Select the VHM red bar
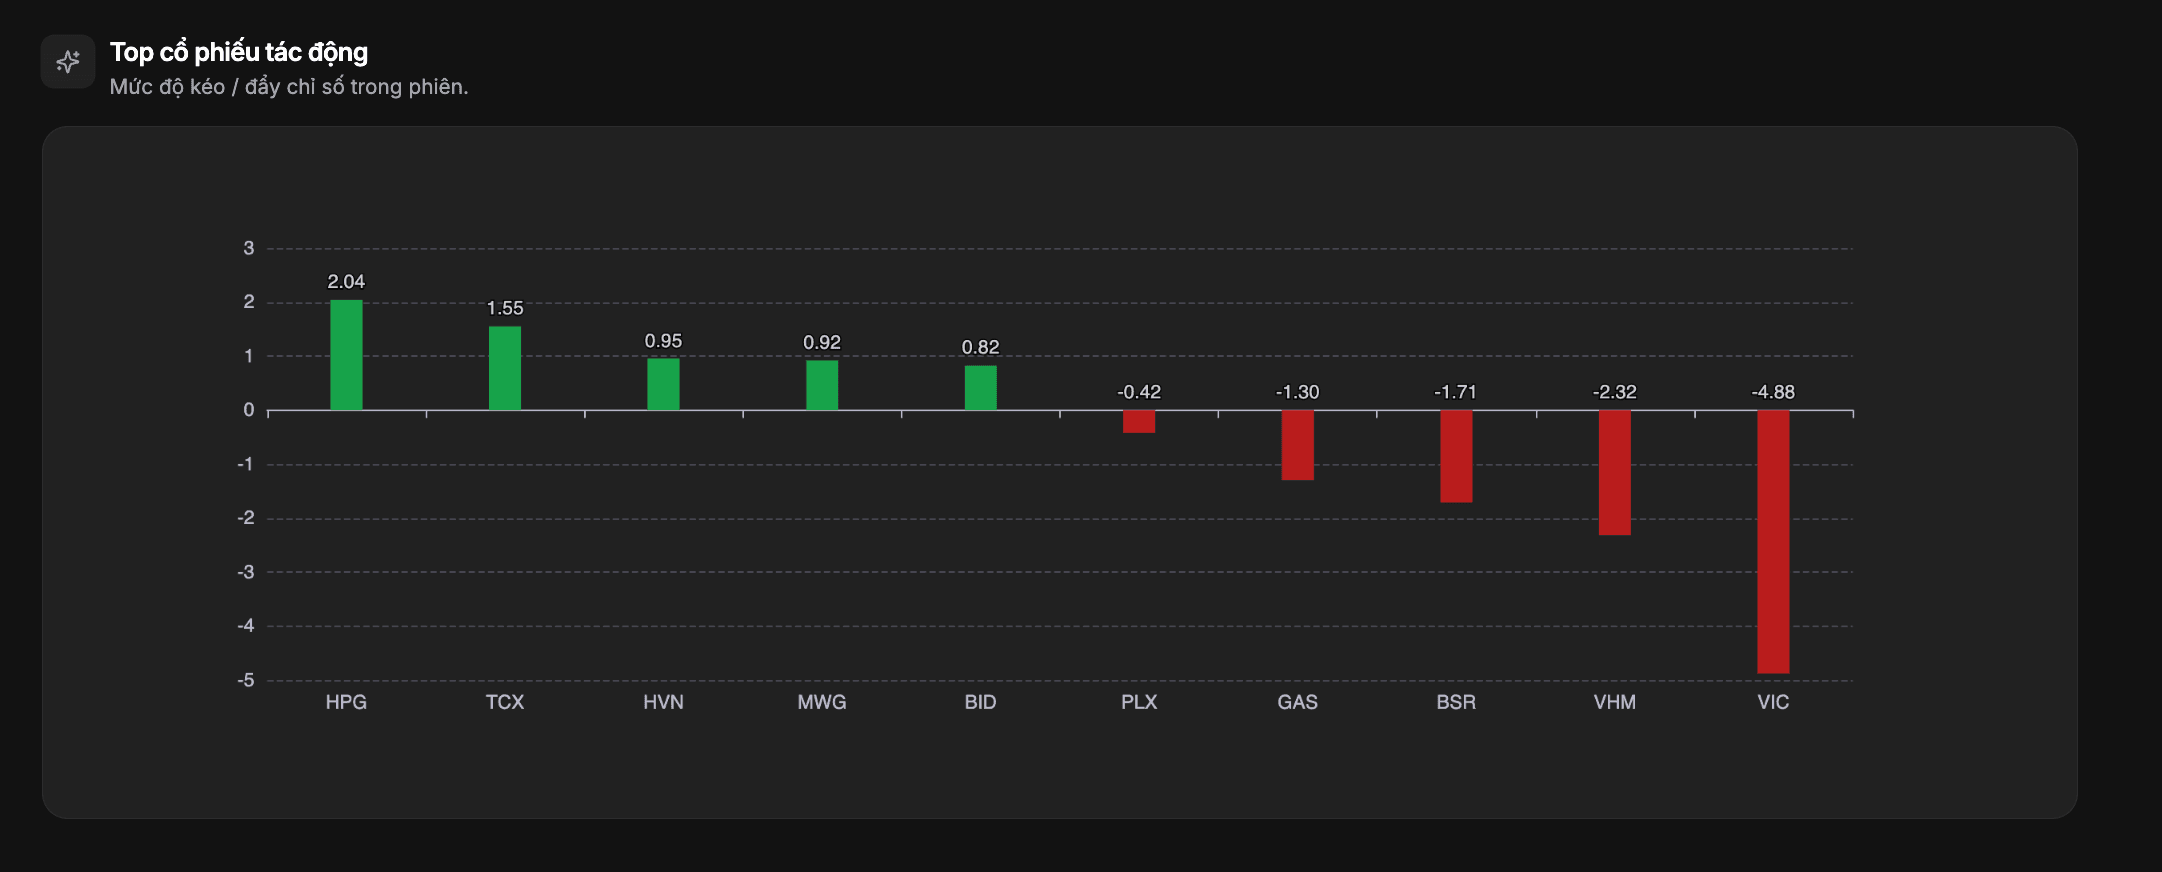Screen dimensions: 2162x872 click(x=1615, y=473)
